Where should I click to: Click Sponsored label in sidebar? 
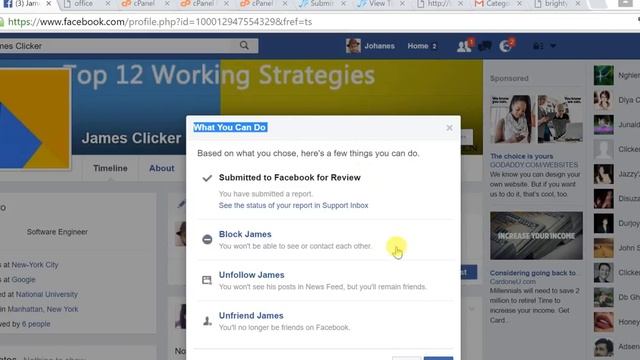(x=509, y=78)
